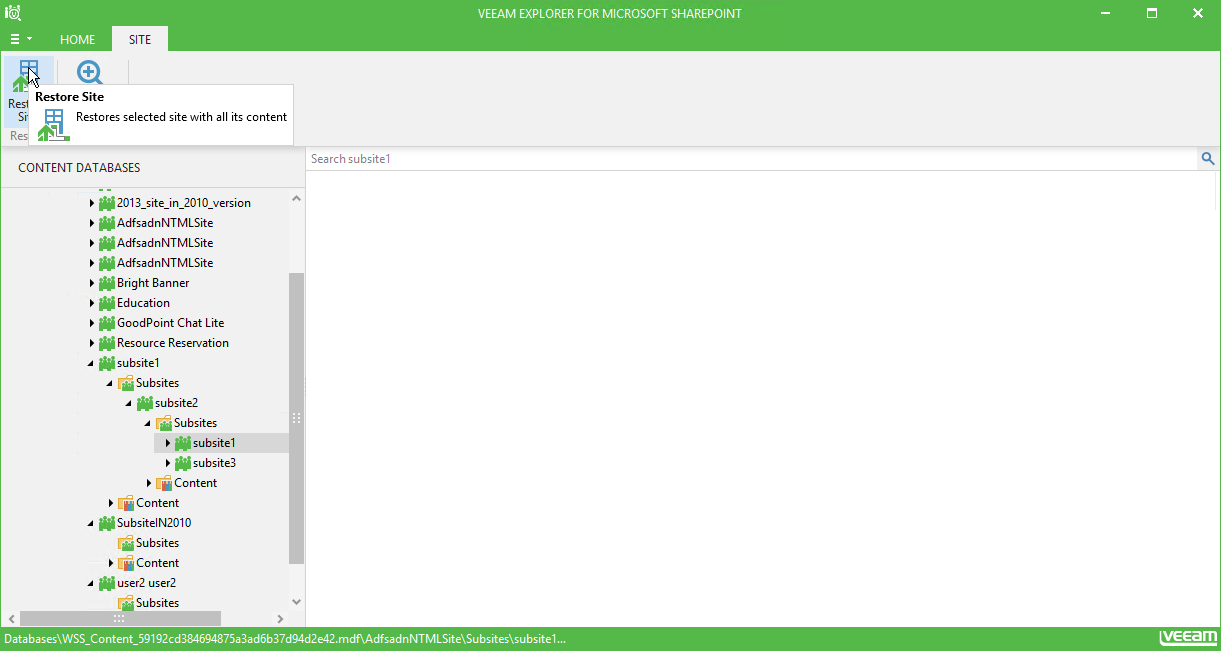Click the Subsites folder icon under SubsiteIN2010
The image size is (1221, 651).
coord(126,543)
